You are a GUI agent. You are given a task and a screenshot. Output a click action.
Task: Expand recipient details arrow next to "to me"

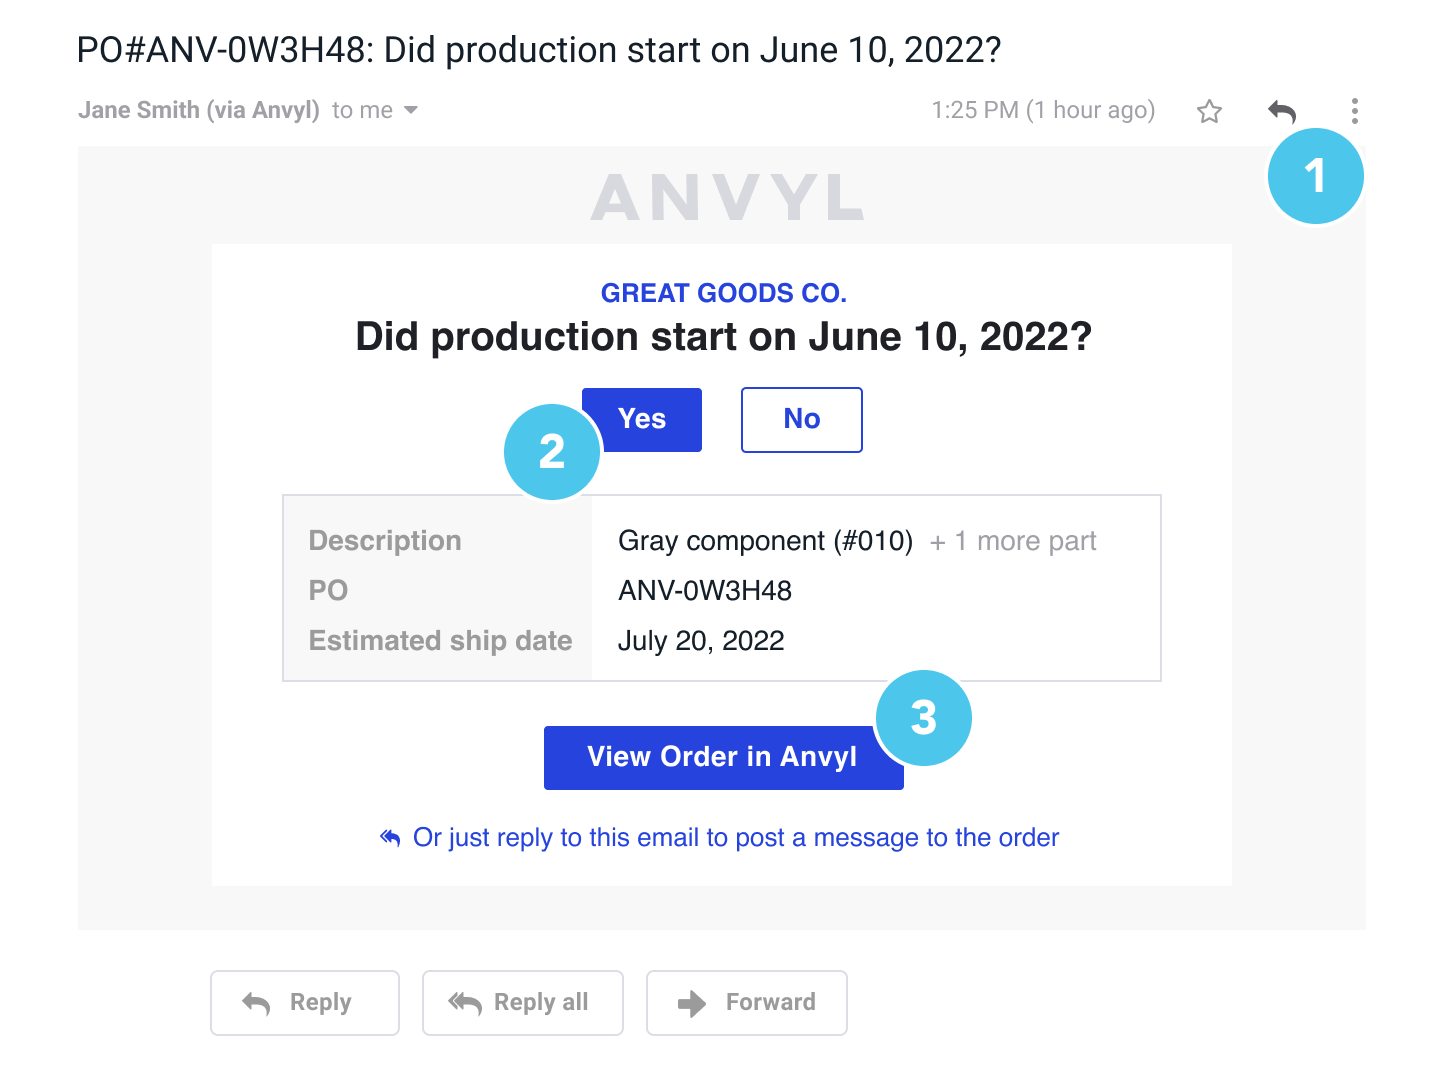(410, 110)
